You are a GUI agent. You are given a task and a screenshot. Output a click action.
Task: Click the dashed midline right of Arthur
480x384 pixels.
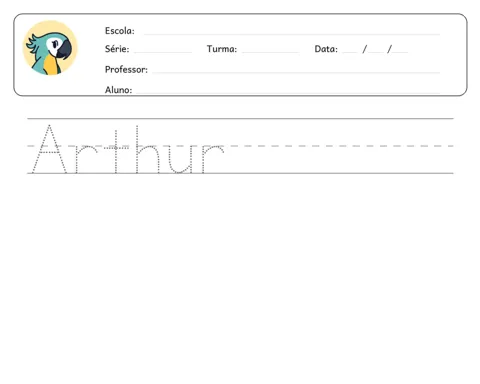(340, 146)
